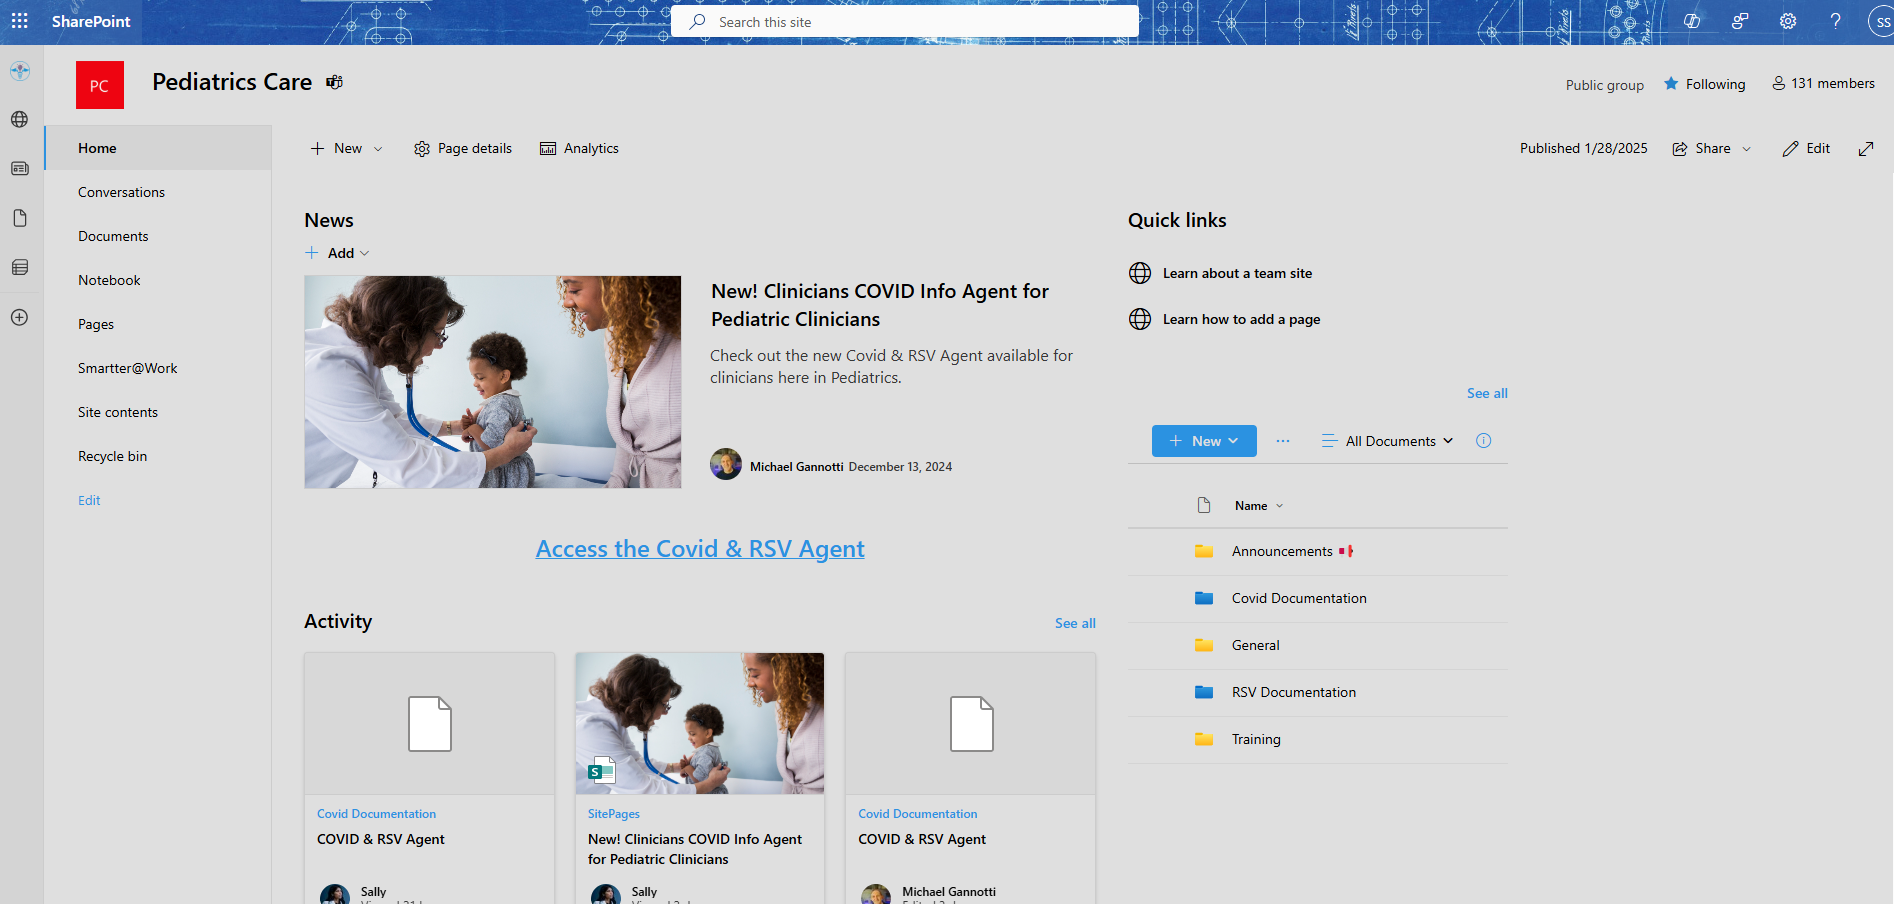
Task: Open the document library ellipsis more options
Action: click(1283, 441)
